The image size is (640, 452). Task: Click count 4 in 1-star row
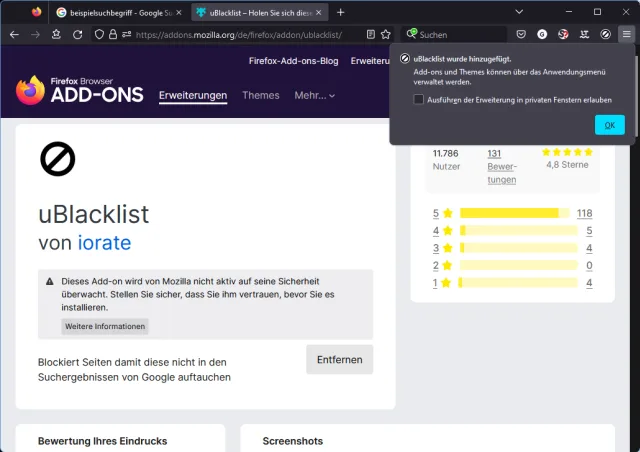[589, 283]
